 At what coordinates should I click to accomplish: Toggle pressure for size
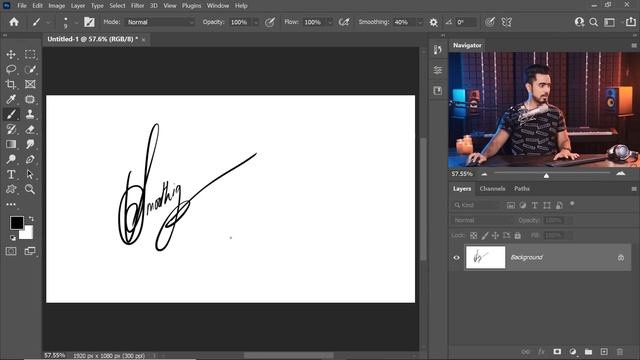[x=490, y=22]
